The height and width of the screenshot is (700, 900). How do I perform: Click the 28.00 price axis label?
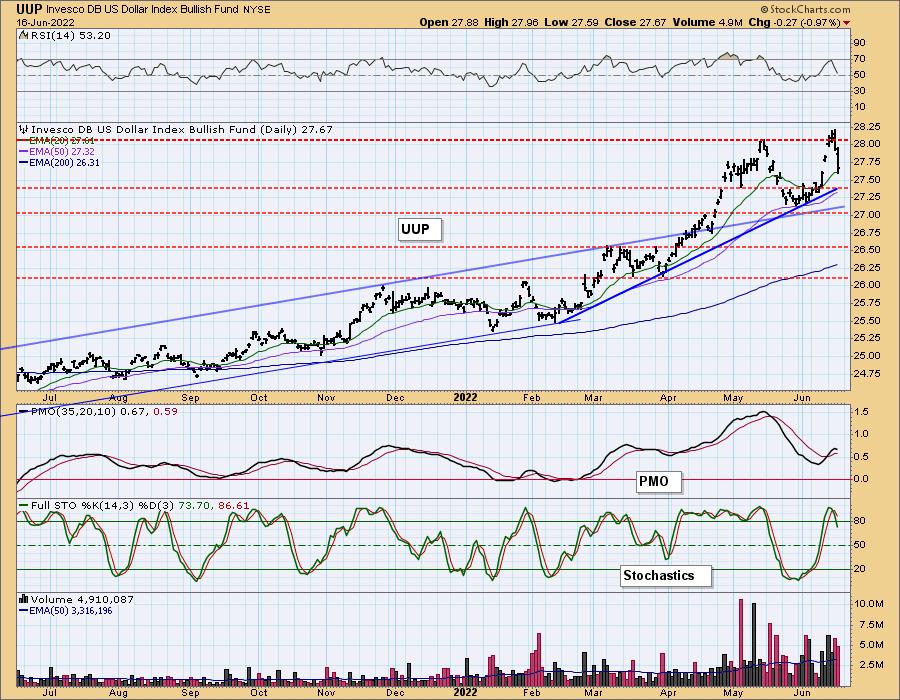coord(867,144)
